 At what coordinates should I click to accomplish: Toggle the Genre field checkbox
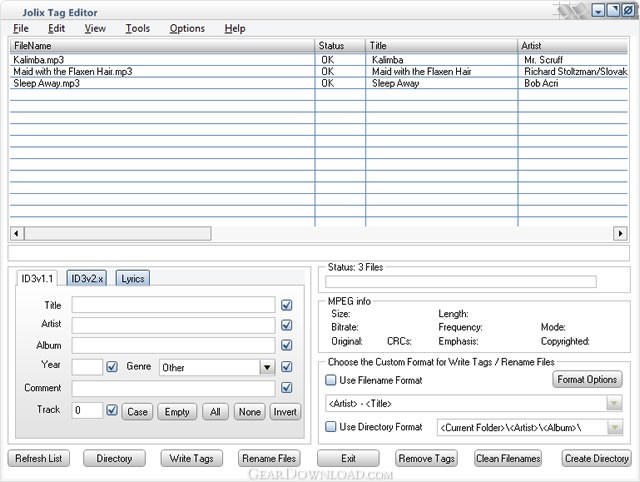287,366
